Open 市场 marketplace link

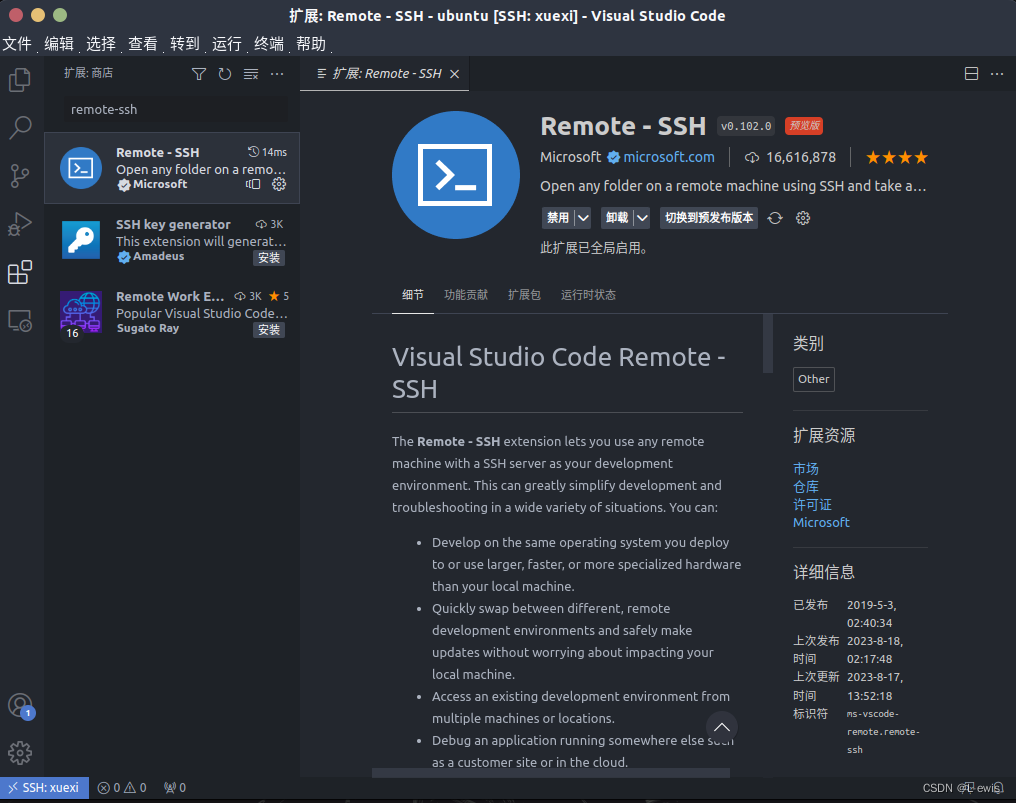tap(805, 468)
